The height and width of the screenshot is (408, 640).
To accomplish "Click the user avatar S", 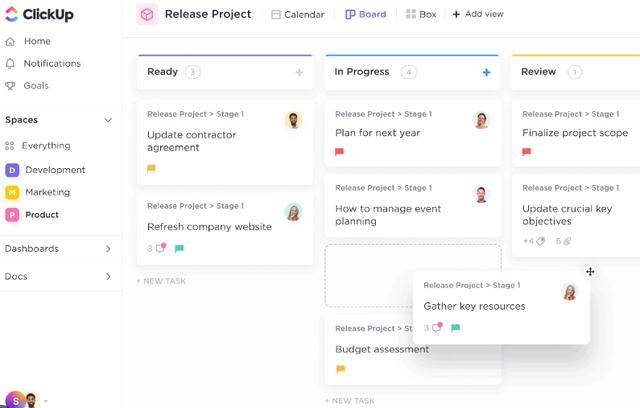I will point(16,400).
